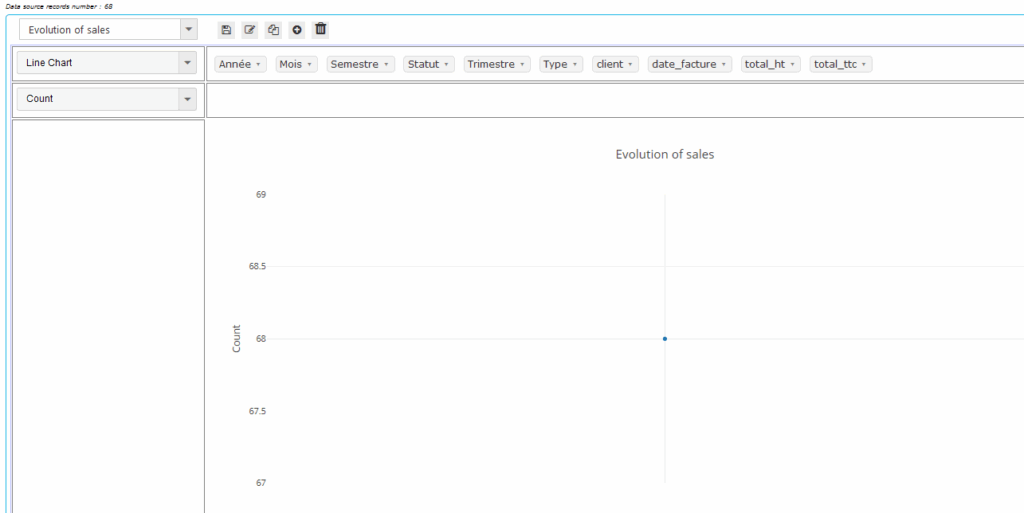Image resolution: width=1024 pixels, height=513 pixels.
Task: Click the save (floppy disk) icon
Action: (x=226, y=29)
